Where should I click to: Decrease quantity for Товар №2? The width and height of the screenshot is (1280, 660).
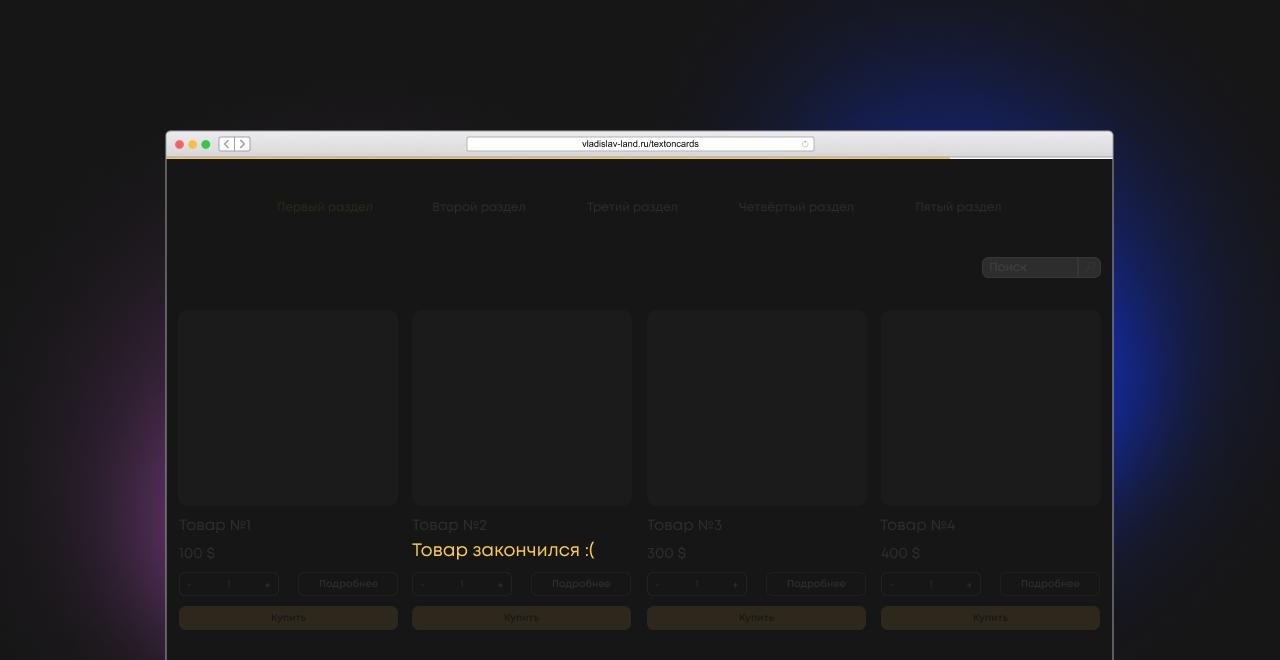click(423, 584)
